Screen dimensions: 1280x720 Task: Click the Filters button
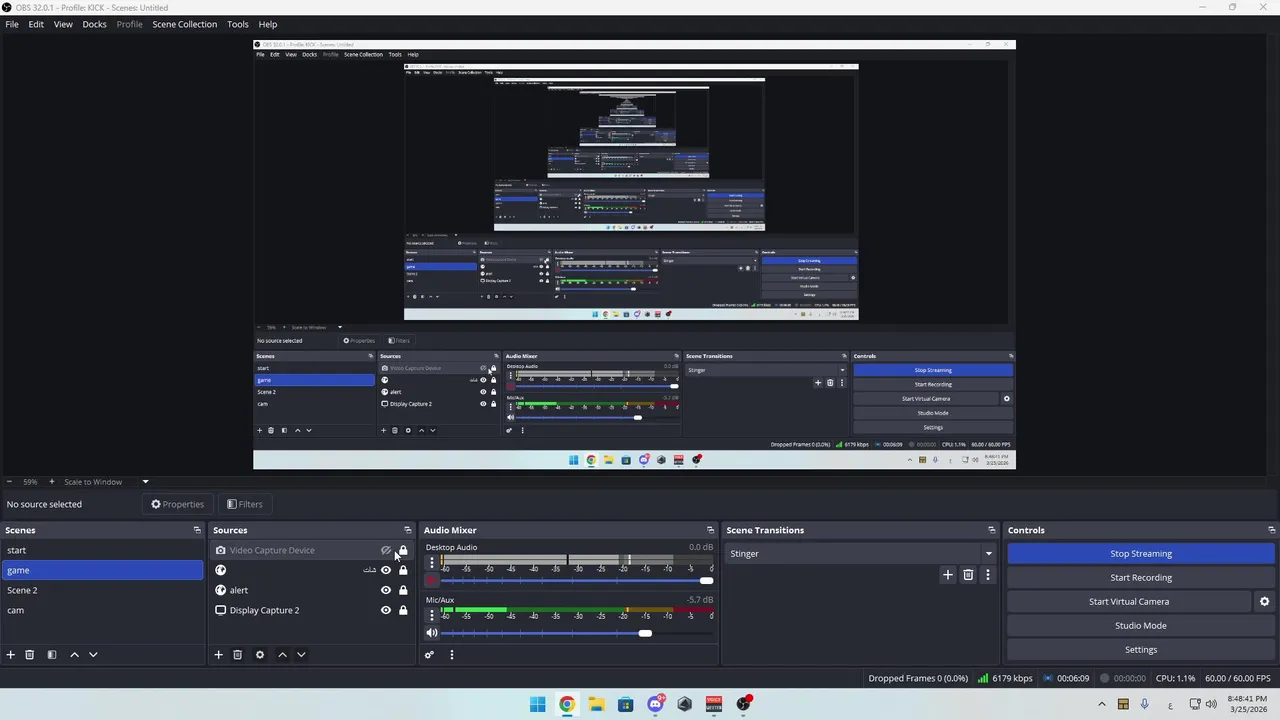click(x=245, y=504)
